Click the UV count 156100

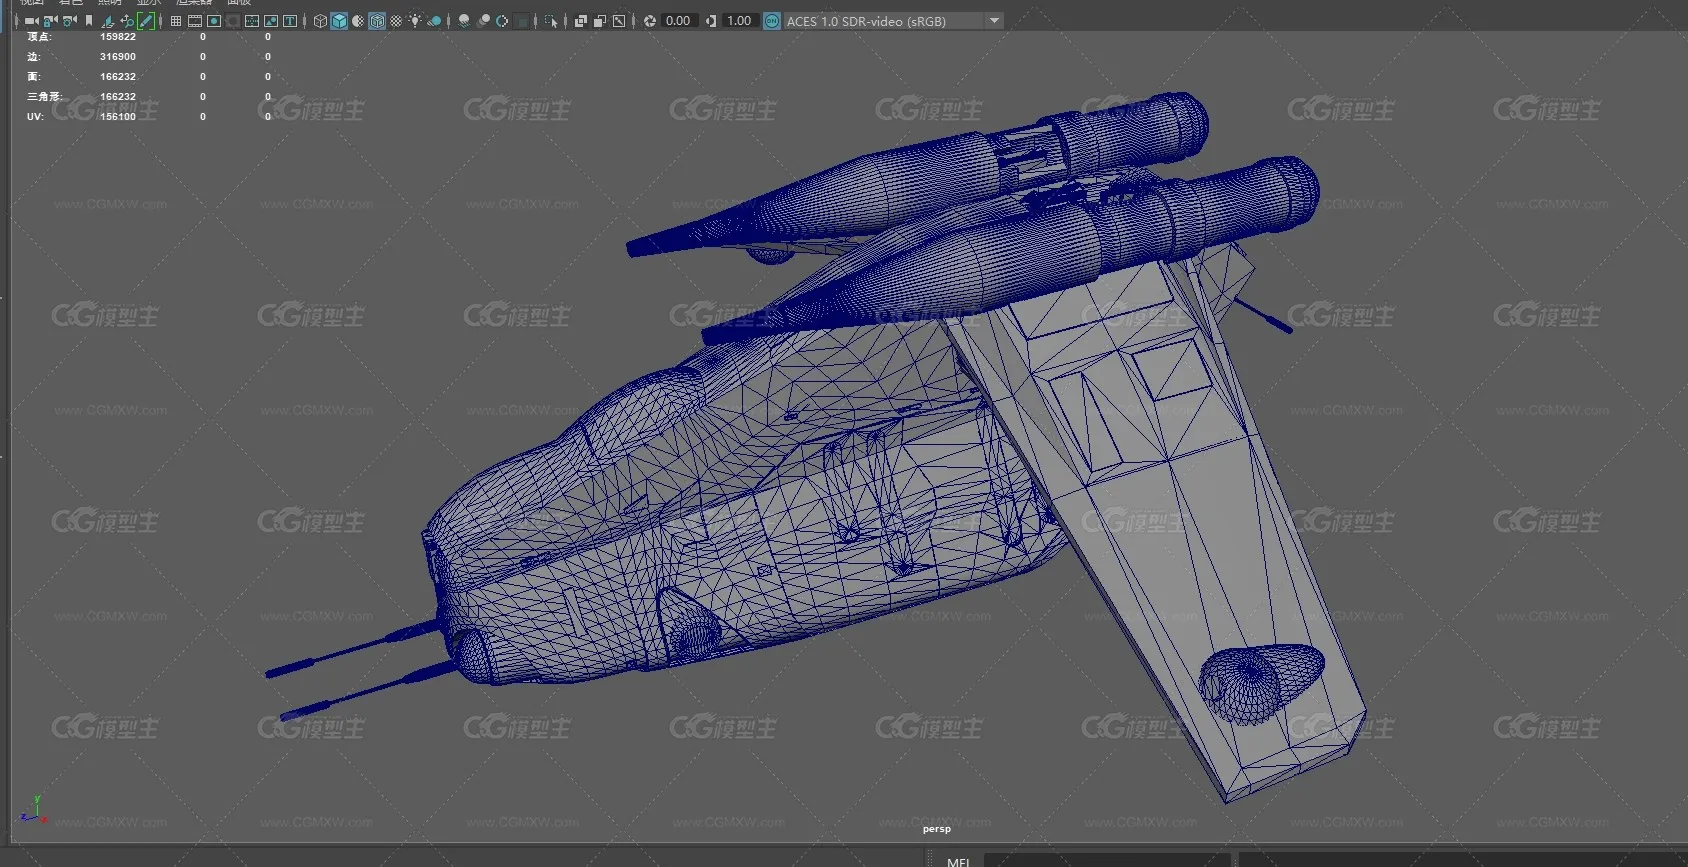point(118,117)
